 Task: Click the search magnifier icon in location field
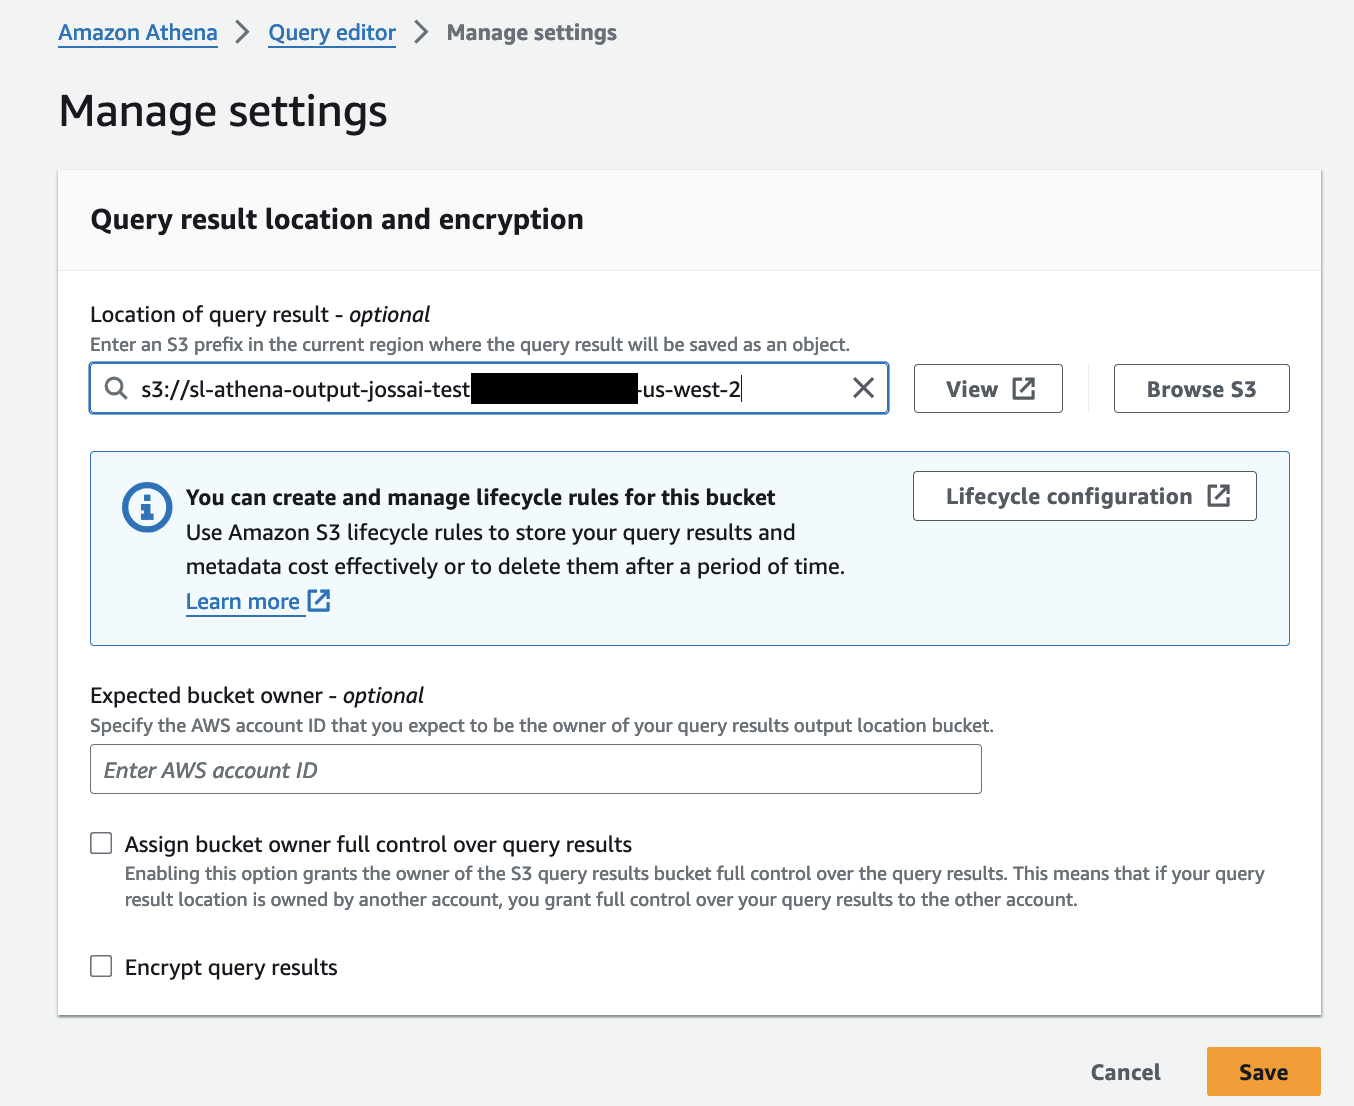(x=116, y=388)
